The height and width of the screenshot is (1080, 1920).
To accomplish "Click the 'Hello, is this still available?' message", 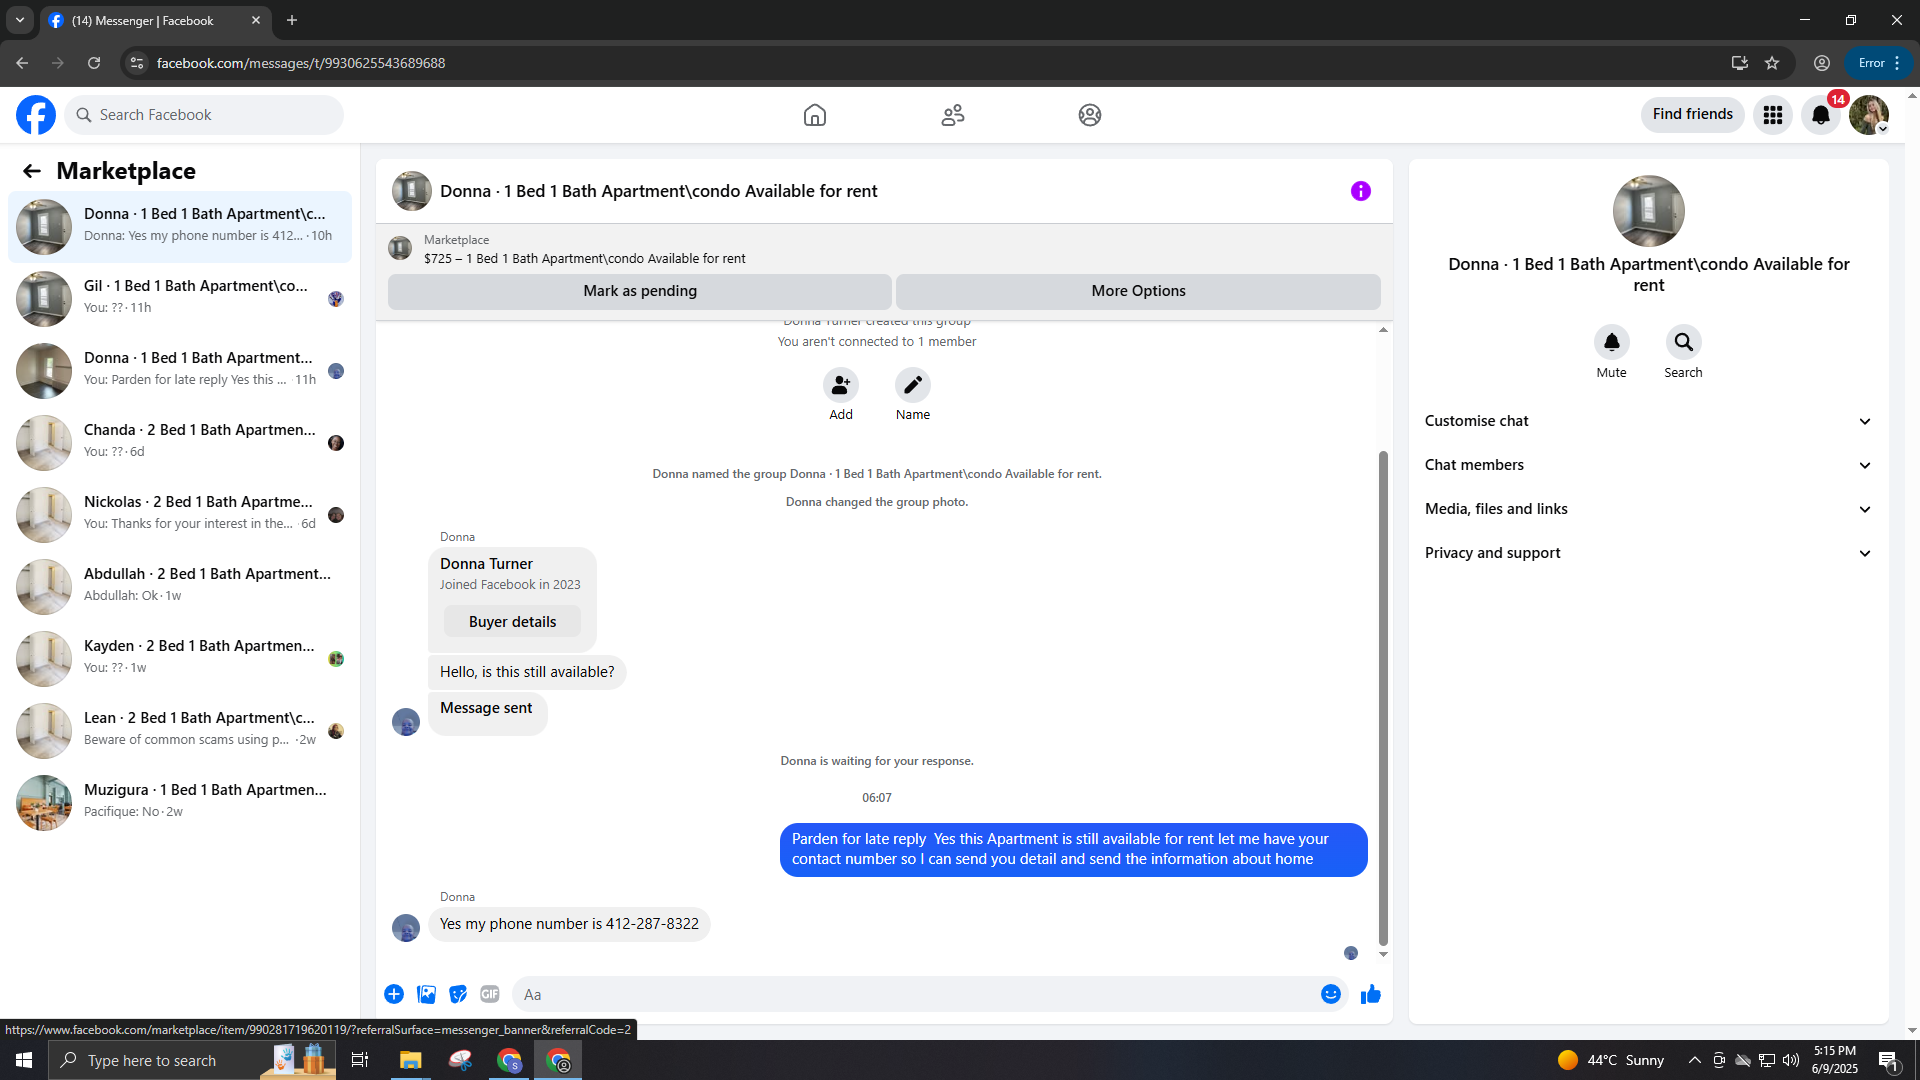I will [527, 672].
